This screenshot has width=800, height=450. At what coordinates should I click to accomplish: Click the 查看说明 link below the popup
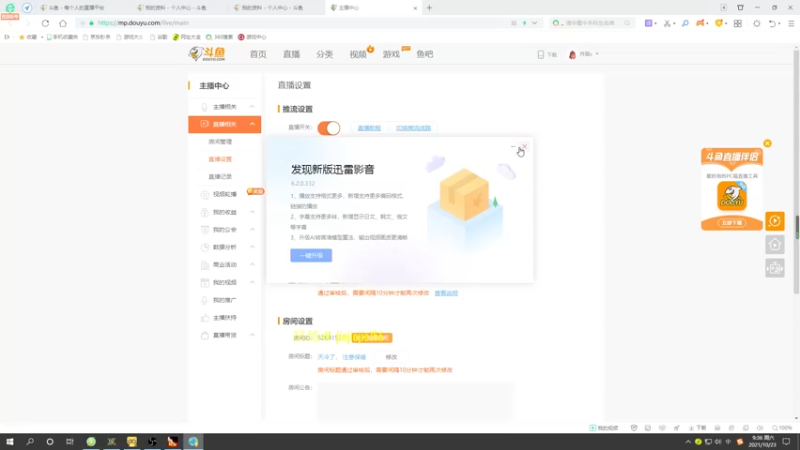click(446, 293)
